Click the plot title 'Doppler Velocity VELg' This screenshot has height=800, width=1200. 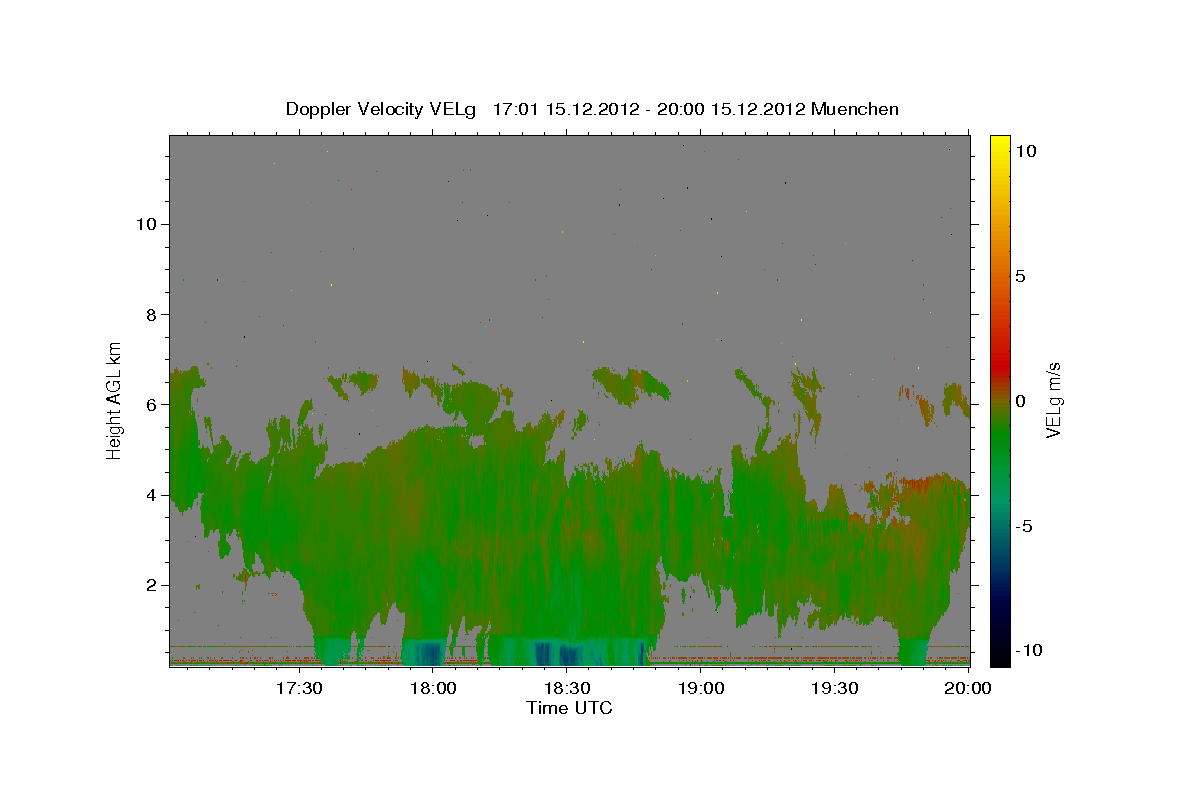(x=382, y=109)
